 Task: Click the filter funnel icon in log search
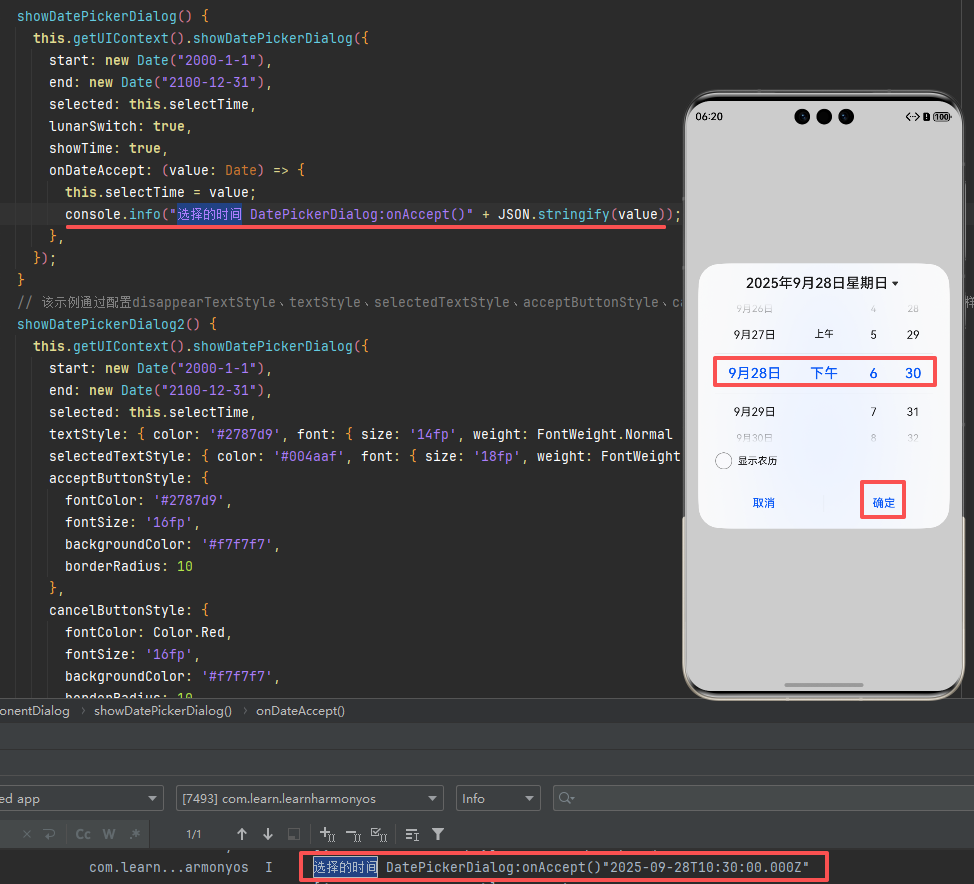point(438,834)
